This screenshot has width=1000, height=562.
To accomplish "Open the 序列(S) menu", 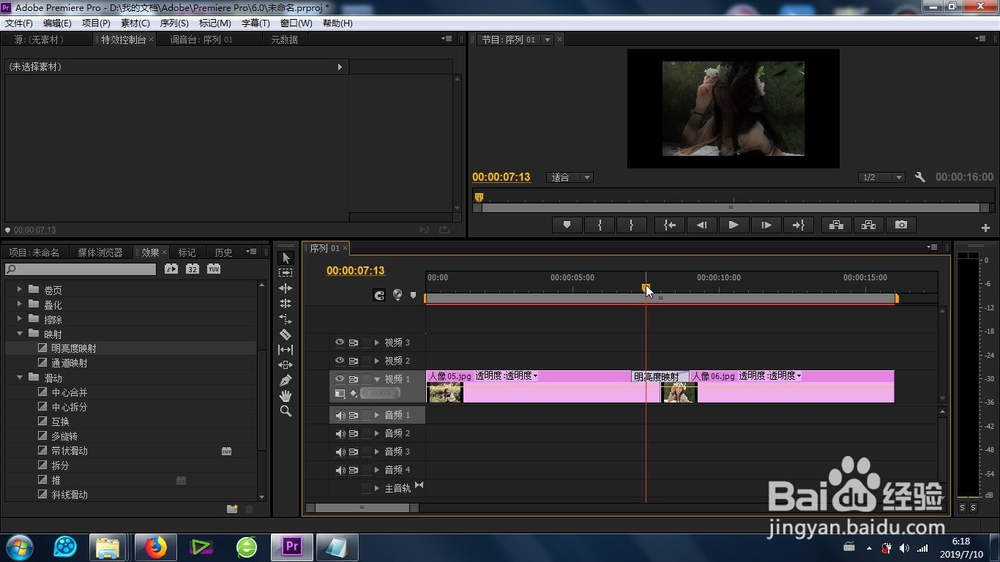I will pos(173,23).
